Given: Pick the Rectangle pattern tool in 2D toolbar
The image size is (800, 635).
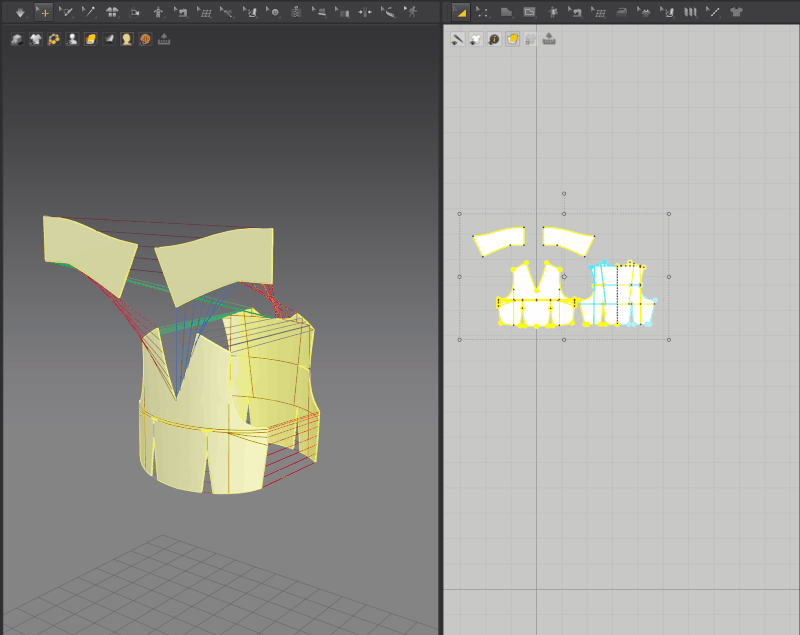Looking at the screenshot, I should (x=529, y=12).
